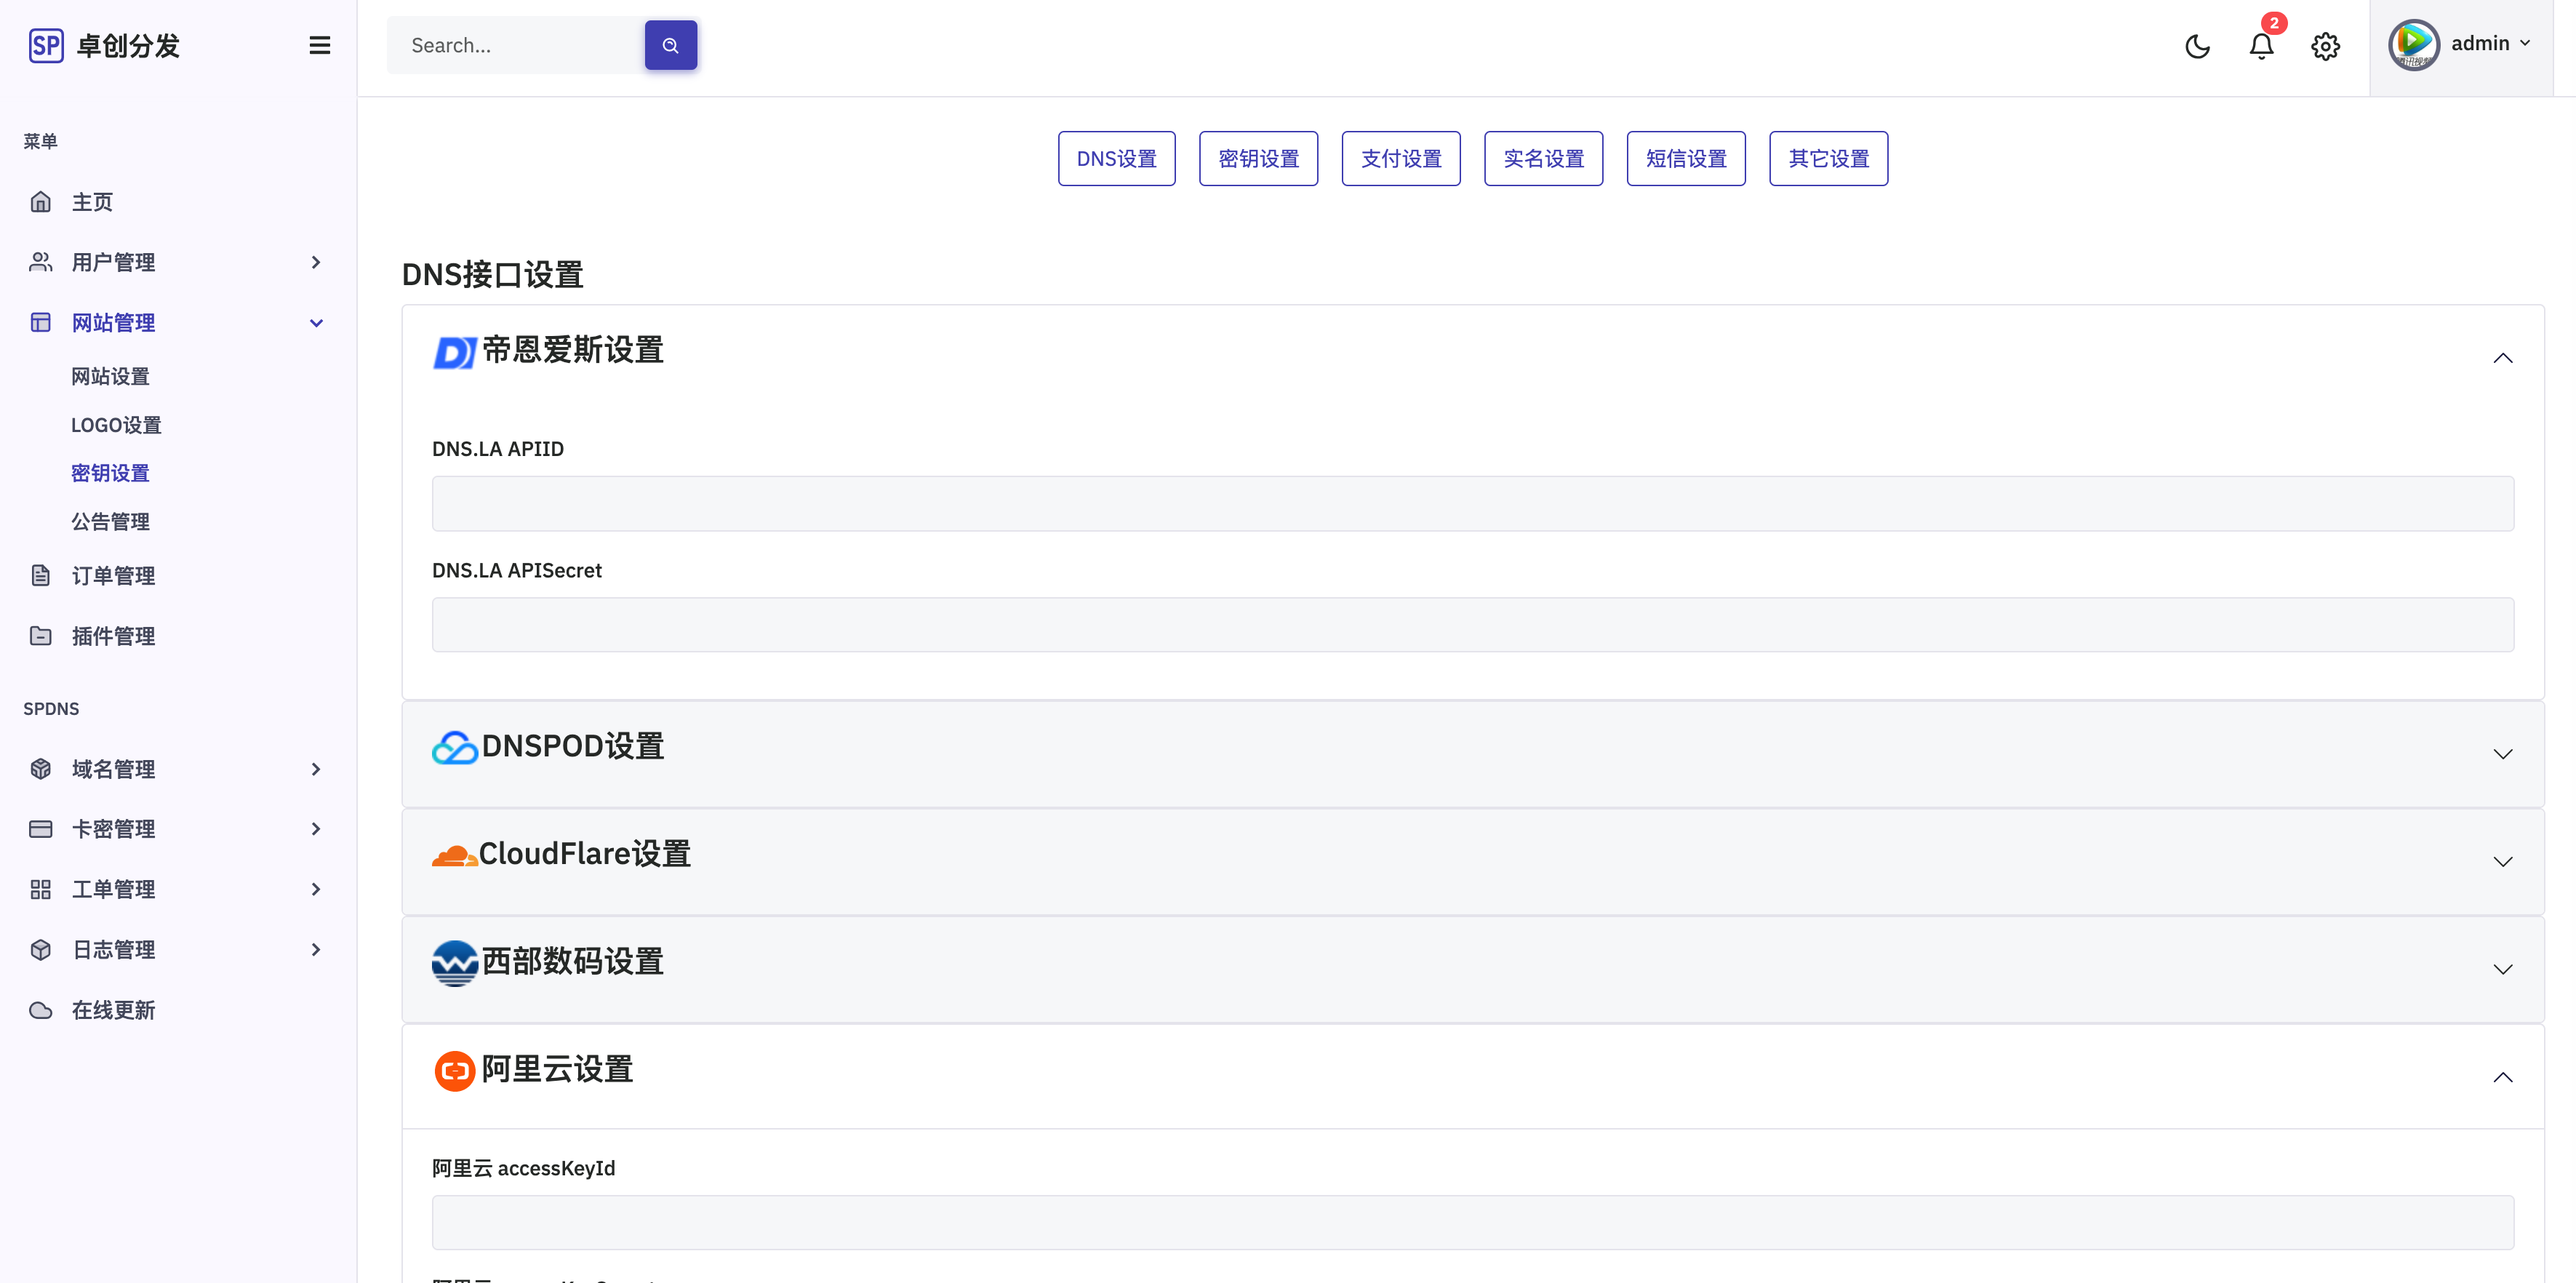Image resolution: width=2576 pixels, height=1283 pixels.
Task: Toggle the sidebar with the hamburger icon
Action: pyautogui.click(x=320, y=45)
